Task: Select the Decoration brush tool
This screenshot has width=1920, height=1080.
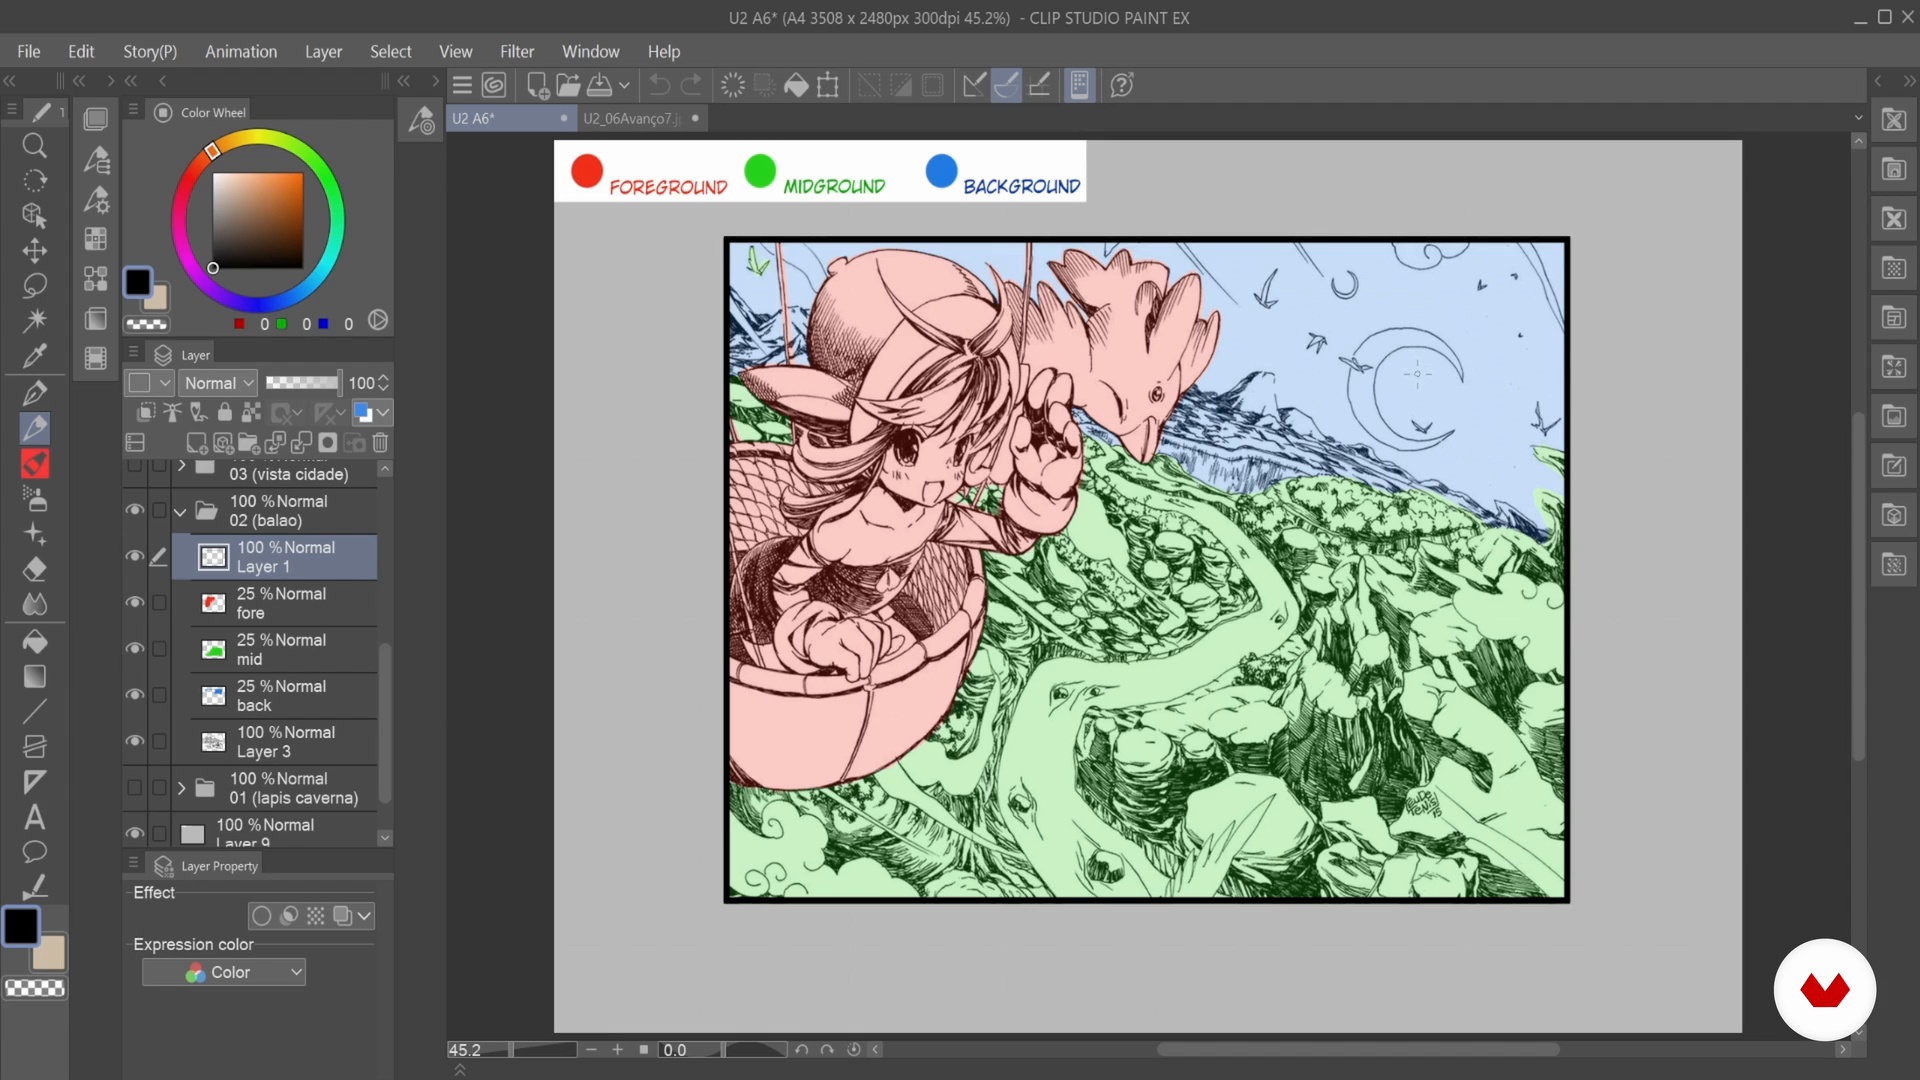Action: click(34, 533)
